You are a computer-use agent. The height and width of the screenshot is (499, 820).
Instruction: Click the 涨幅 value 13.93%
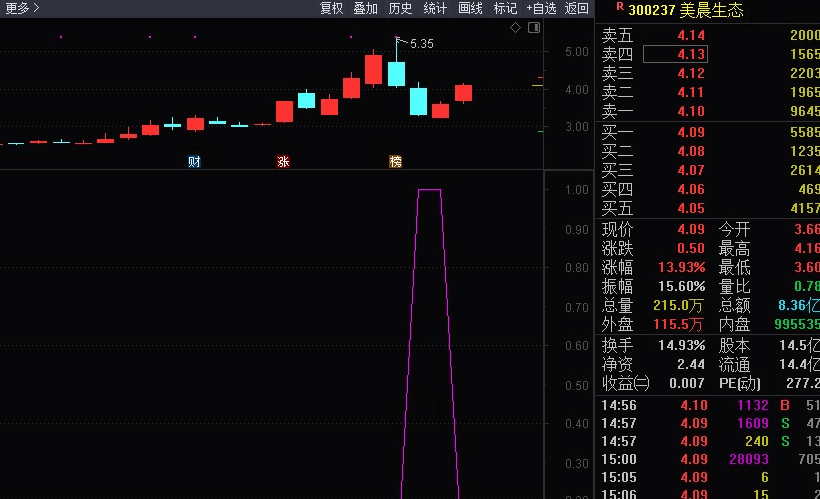(x=681, y=267)
